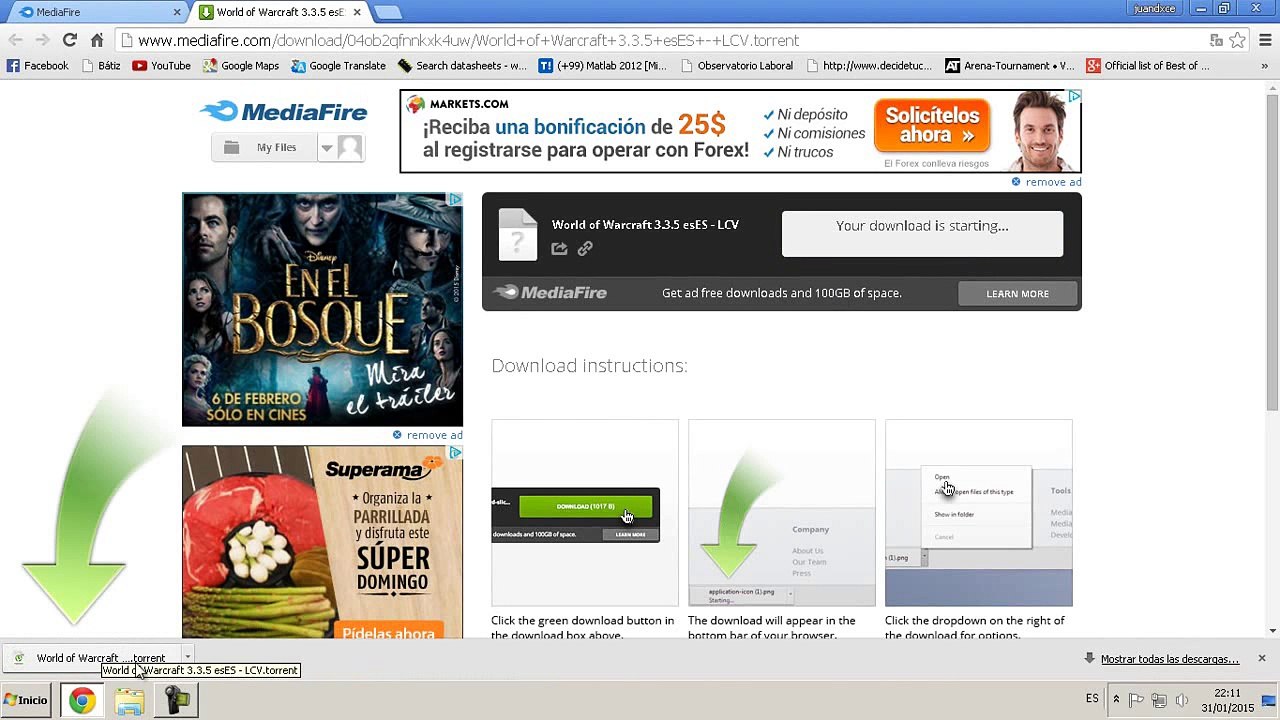Click the share icon under the file name
Viewport: 1280px width, 720px height.
pos(559,248)
